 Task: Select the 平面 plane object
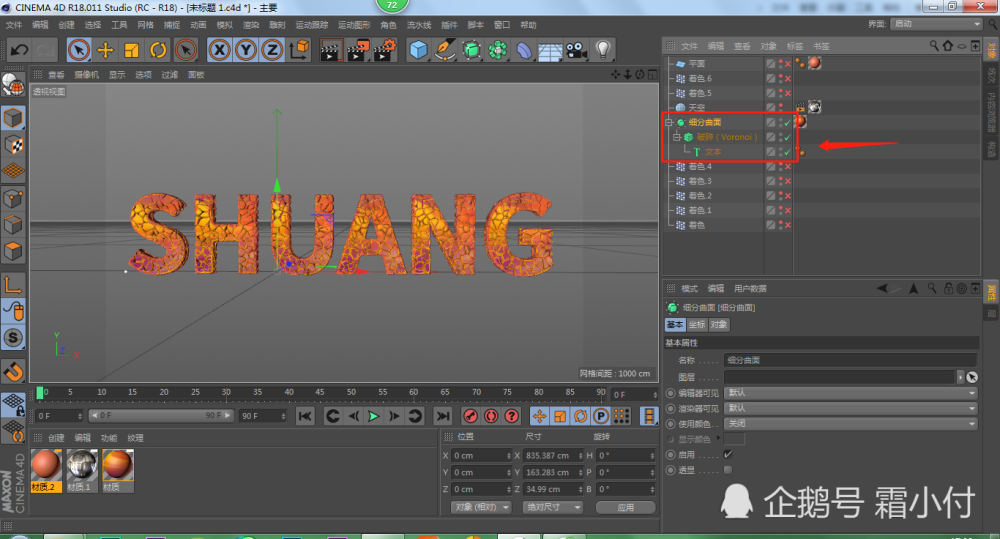tap(696, 64)
